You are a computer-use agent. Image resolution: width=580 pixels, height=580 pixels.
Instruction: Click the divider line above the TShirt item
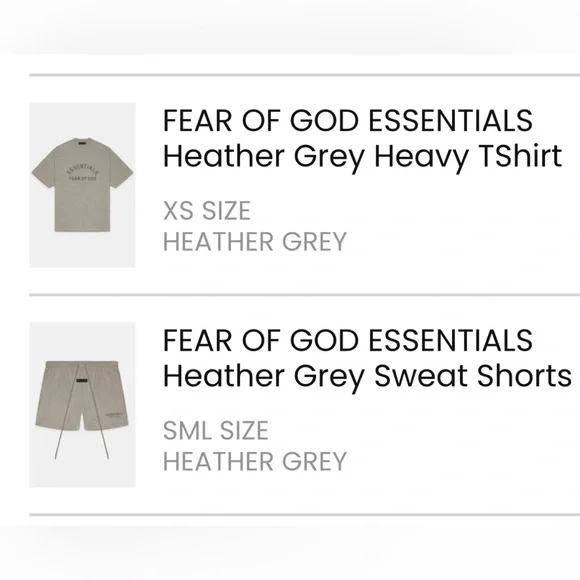(x=305, y=75)
